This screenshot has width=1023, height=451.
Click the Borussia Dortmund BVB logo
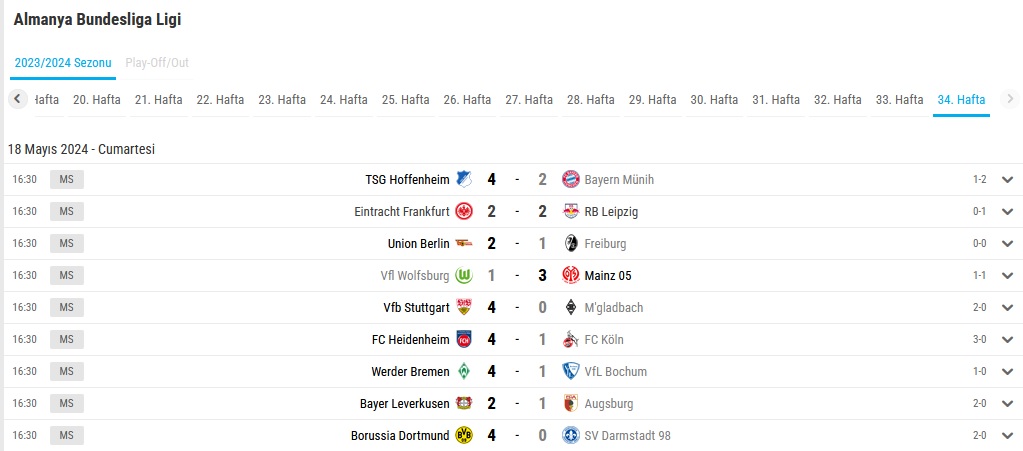pyautogui.click(x=464, y=435)
